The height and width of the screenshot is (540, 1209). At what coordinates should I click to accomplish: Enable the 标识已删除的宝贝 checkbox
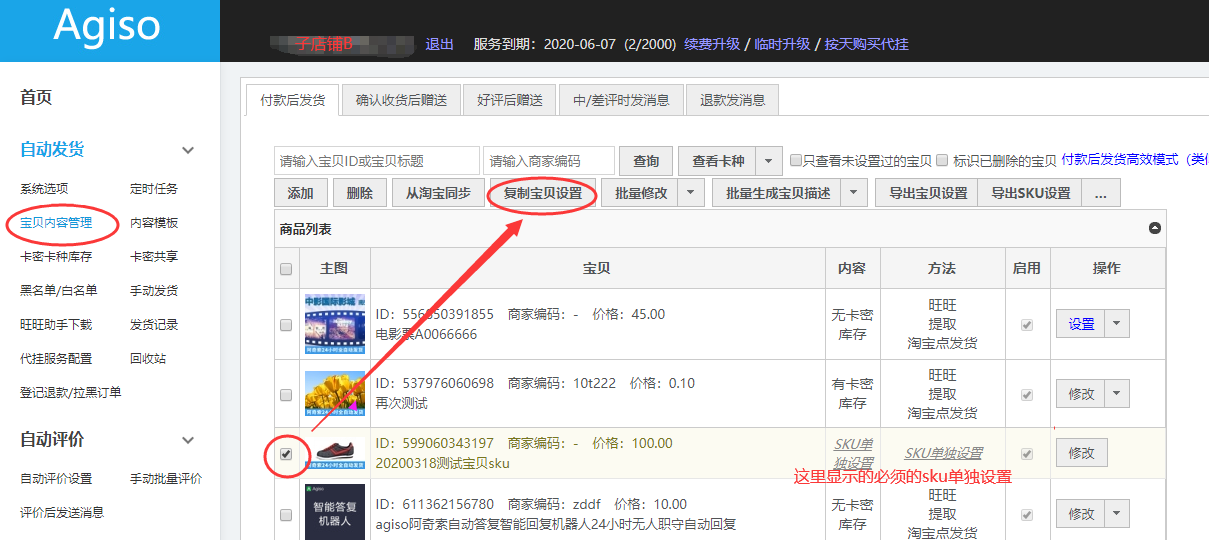click(942, 160)
